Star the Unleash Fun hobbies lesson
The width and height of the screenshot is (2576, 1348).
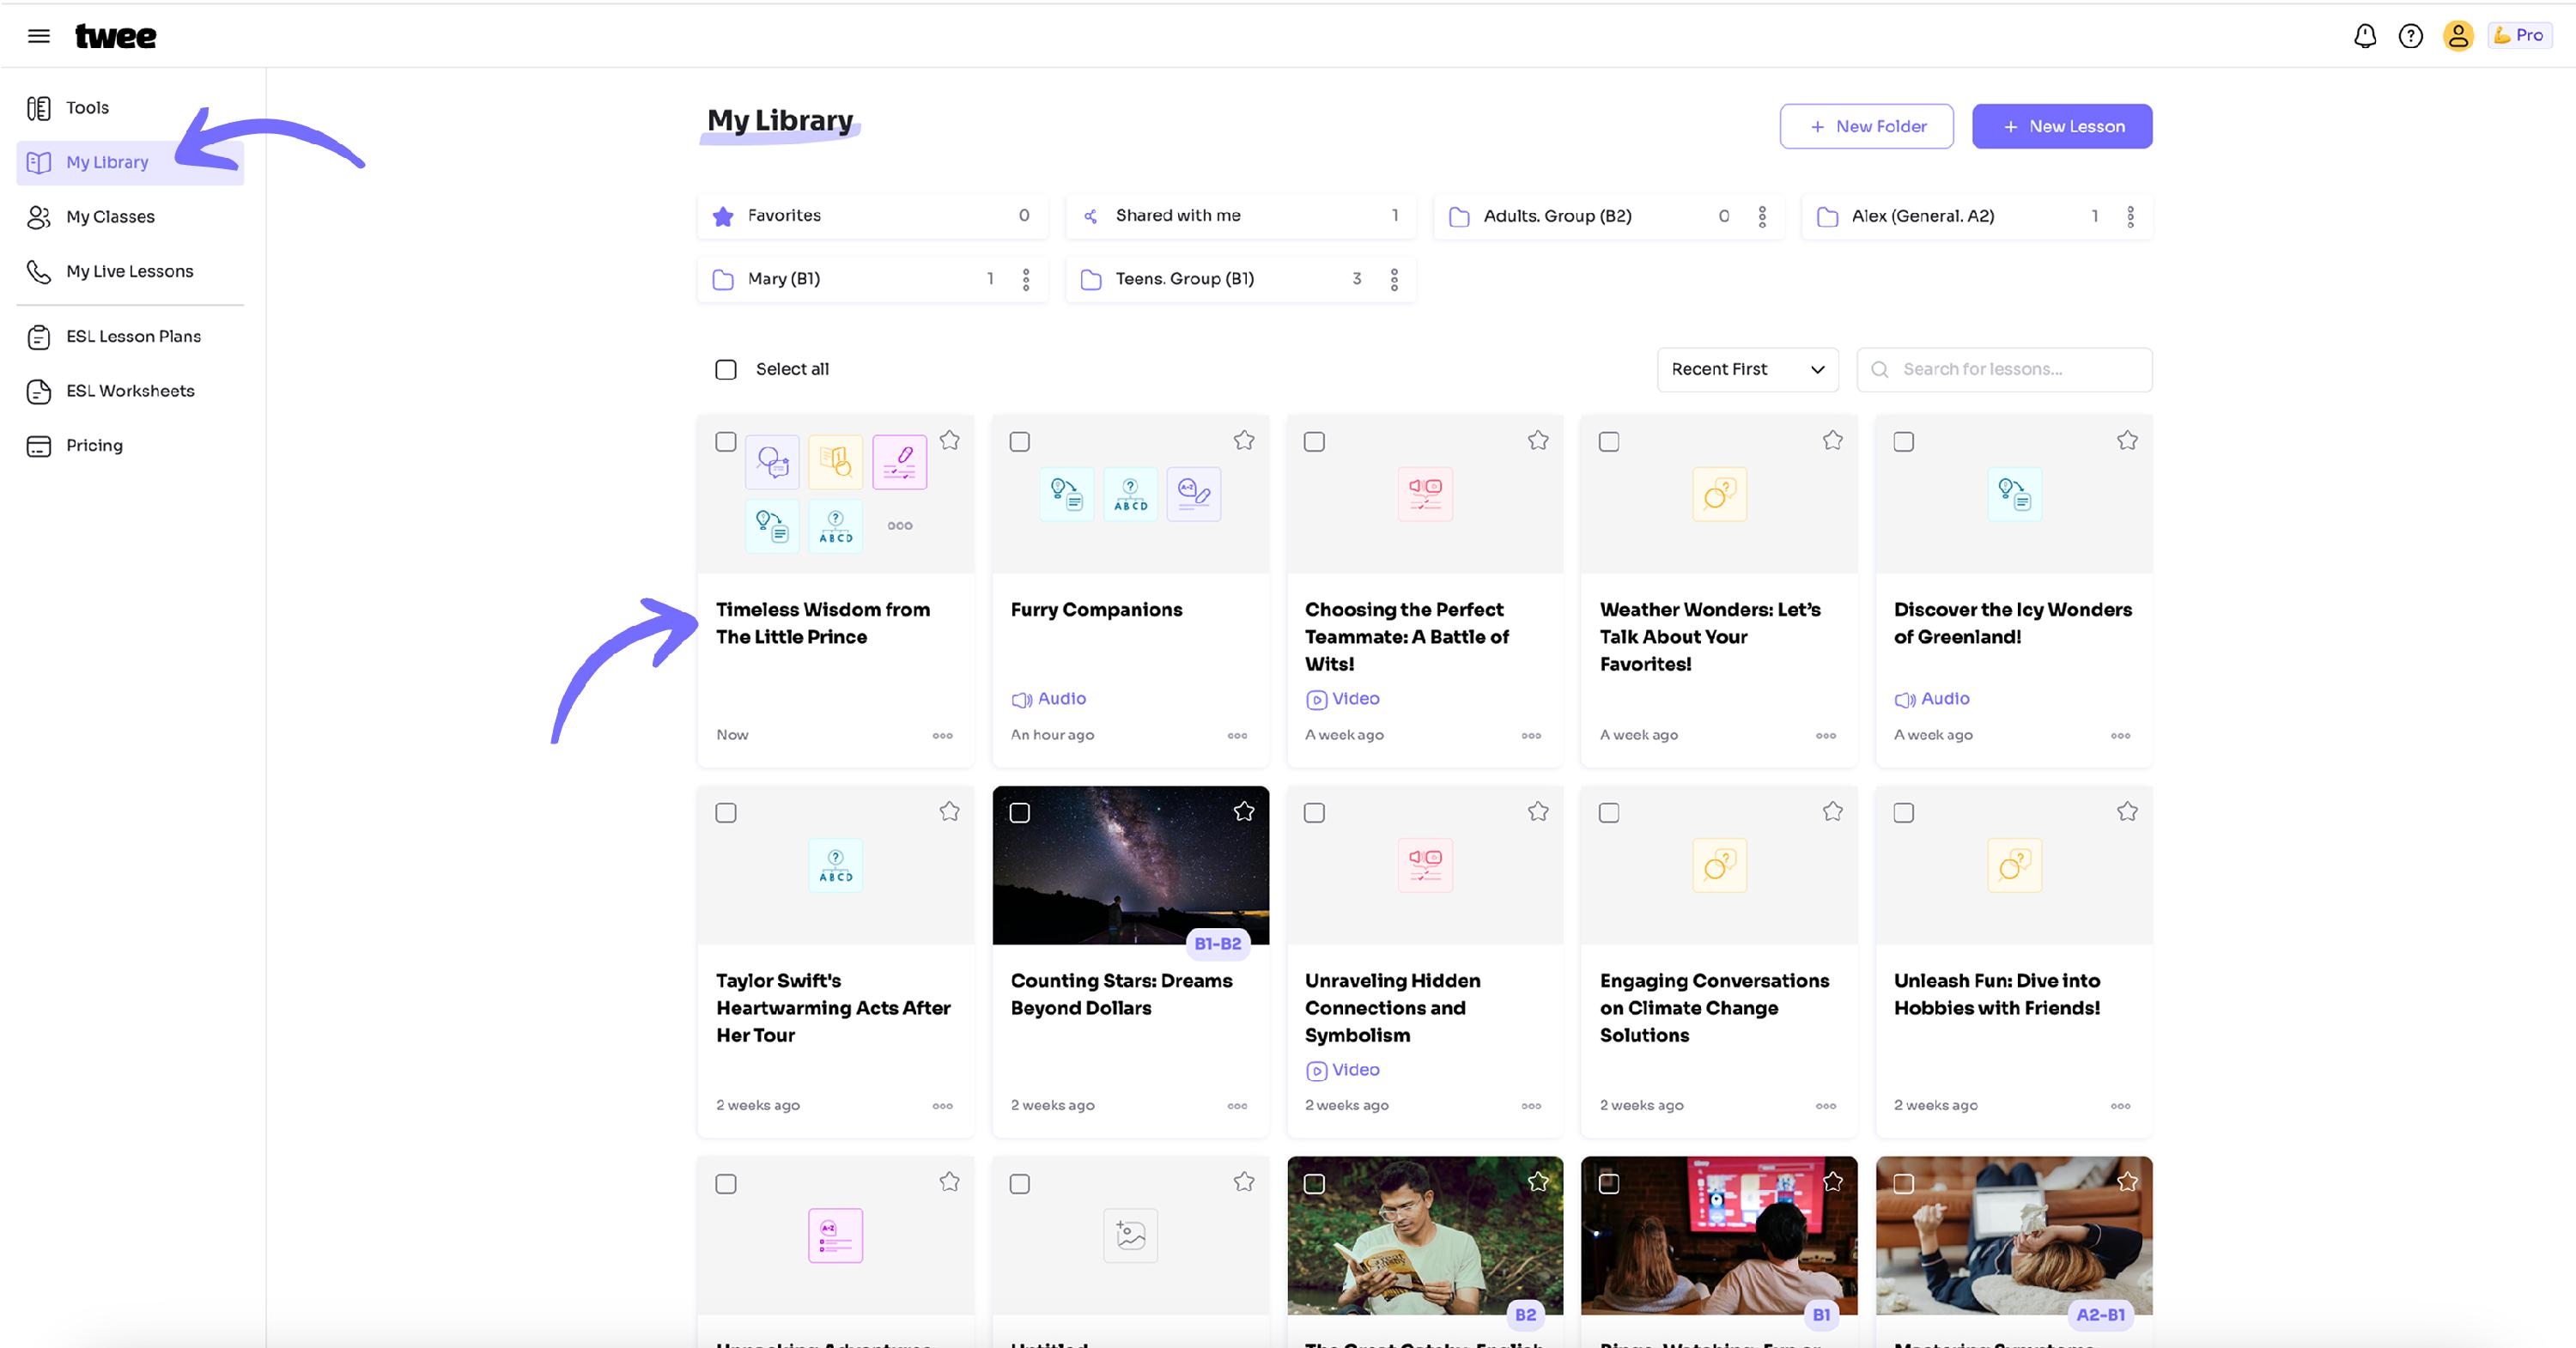[2127, 811]
